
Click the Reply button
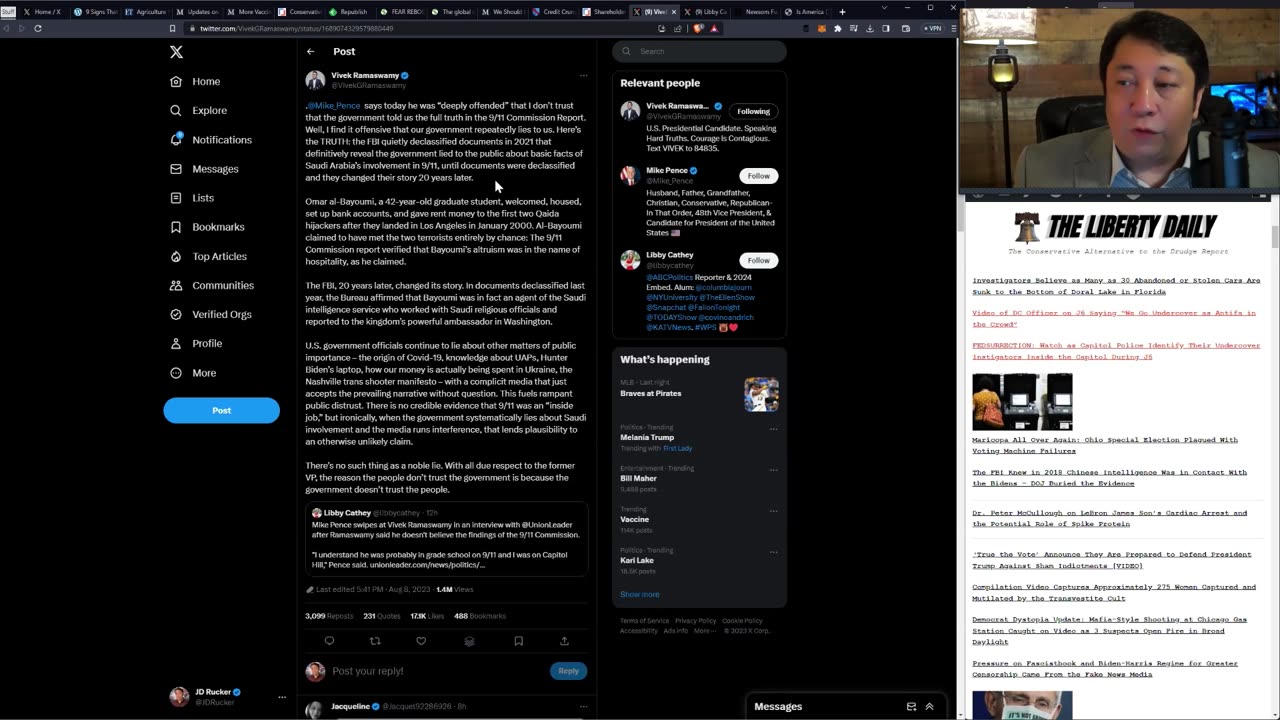tap(568, 671)
